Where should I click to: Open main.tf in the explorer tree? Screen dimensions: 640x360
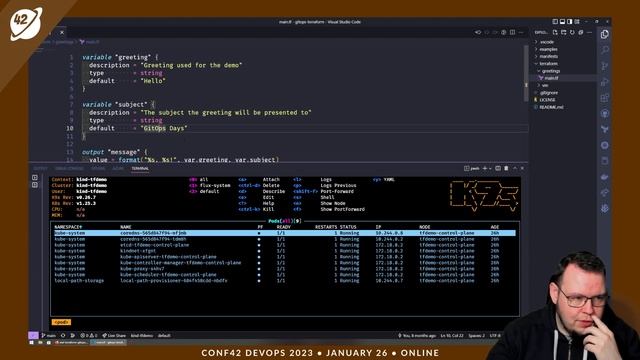pos(551,78)
